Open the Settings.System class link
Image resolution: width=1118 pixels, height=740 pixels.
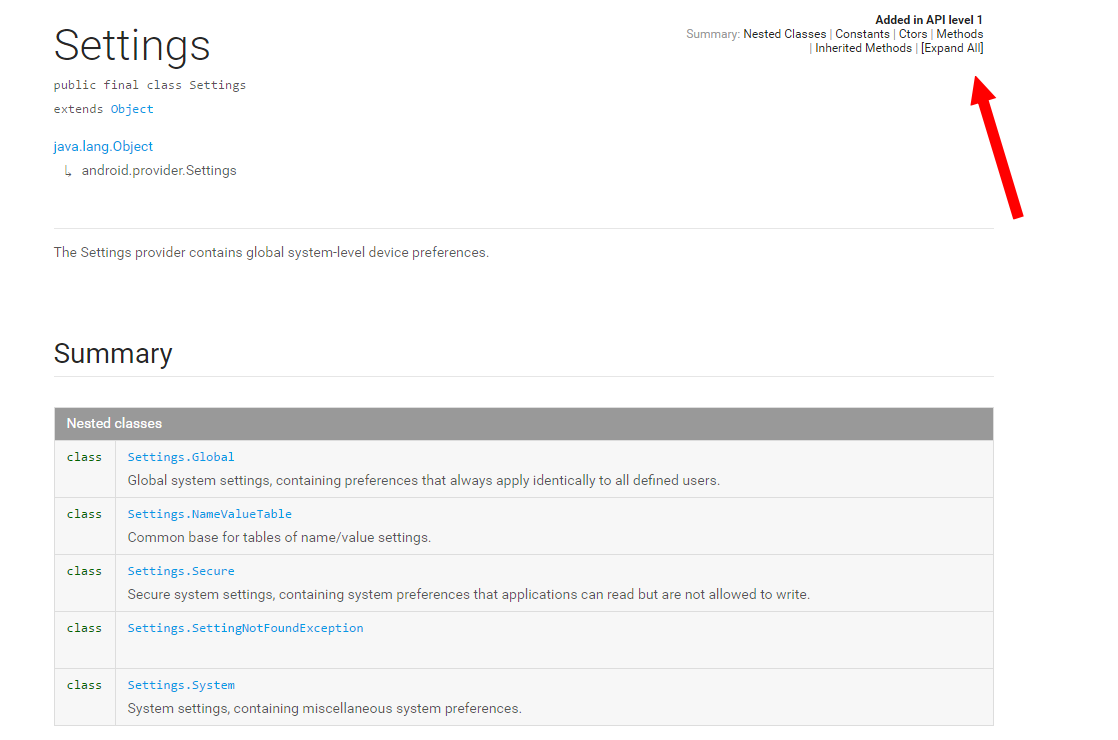(x=181, y=685)
